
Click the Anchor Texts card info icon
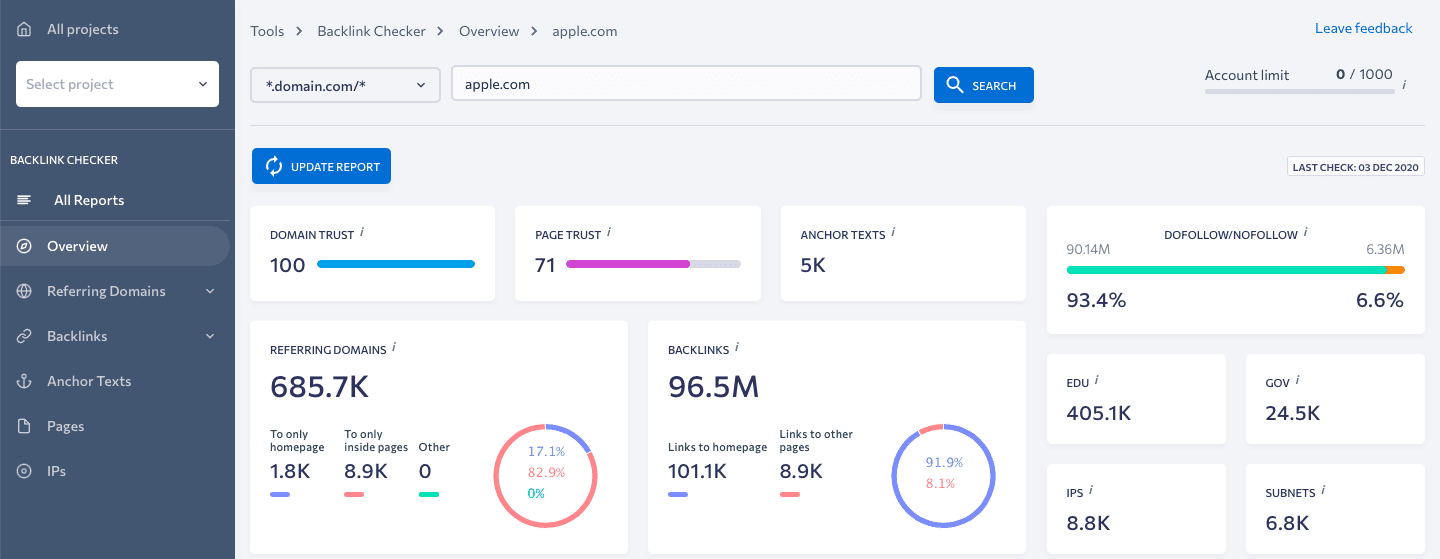click(893, 232)
